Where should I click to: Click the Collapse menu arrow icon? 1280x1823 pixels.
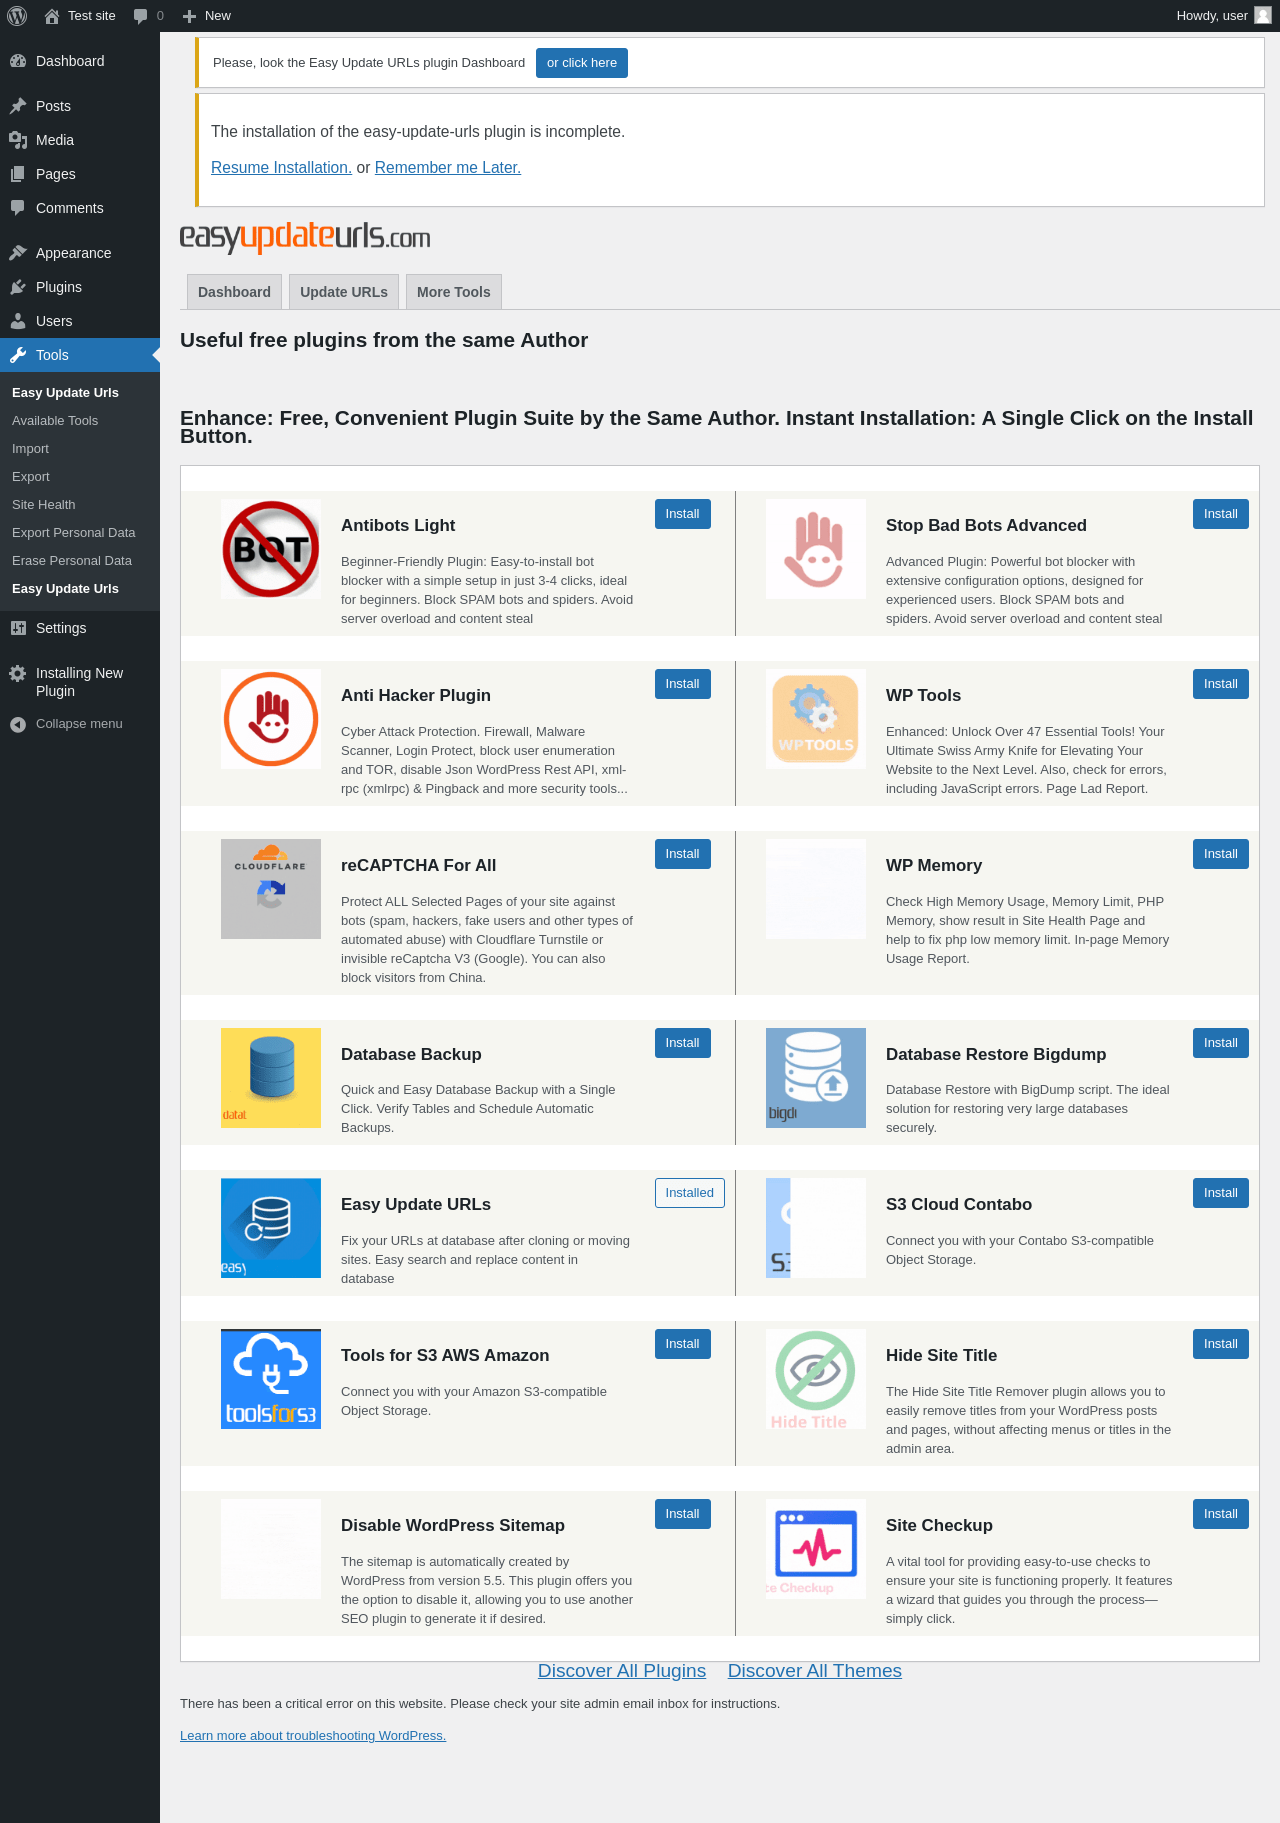18,724
